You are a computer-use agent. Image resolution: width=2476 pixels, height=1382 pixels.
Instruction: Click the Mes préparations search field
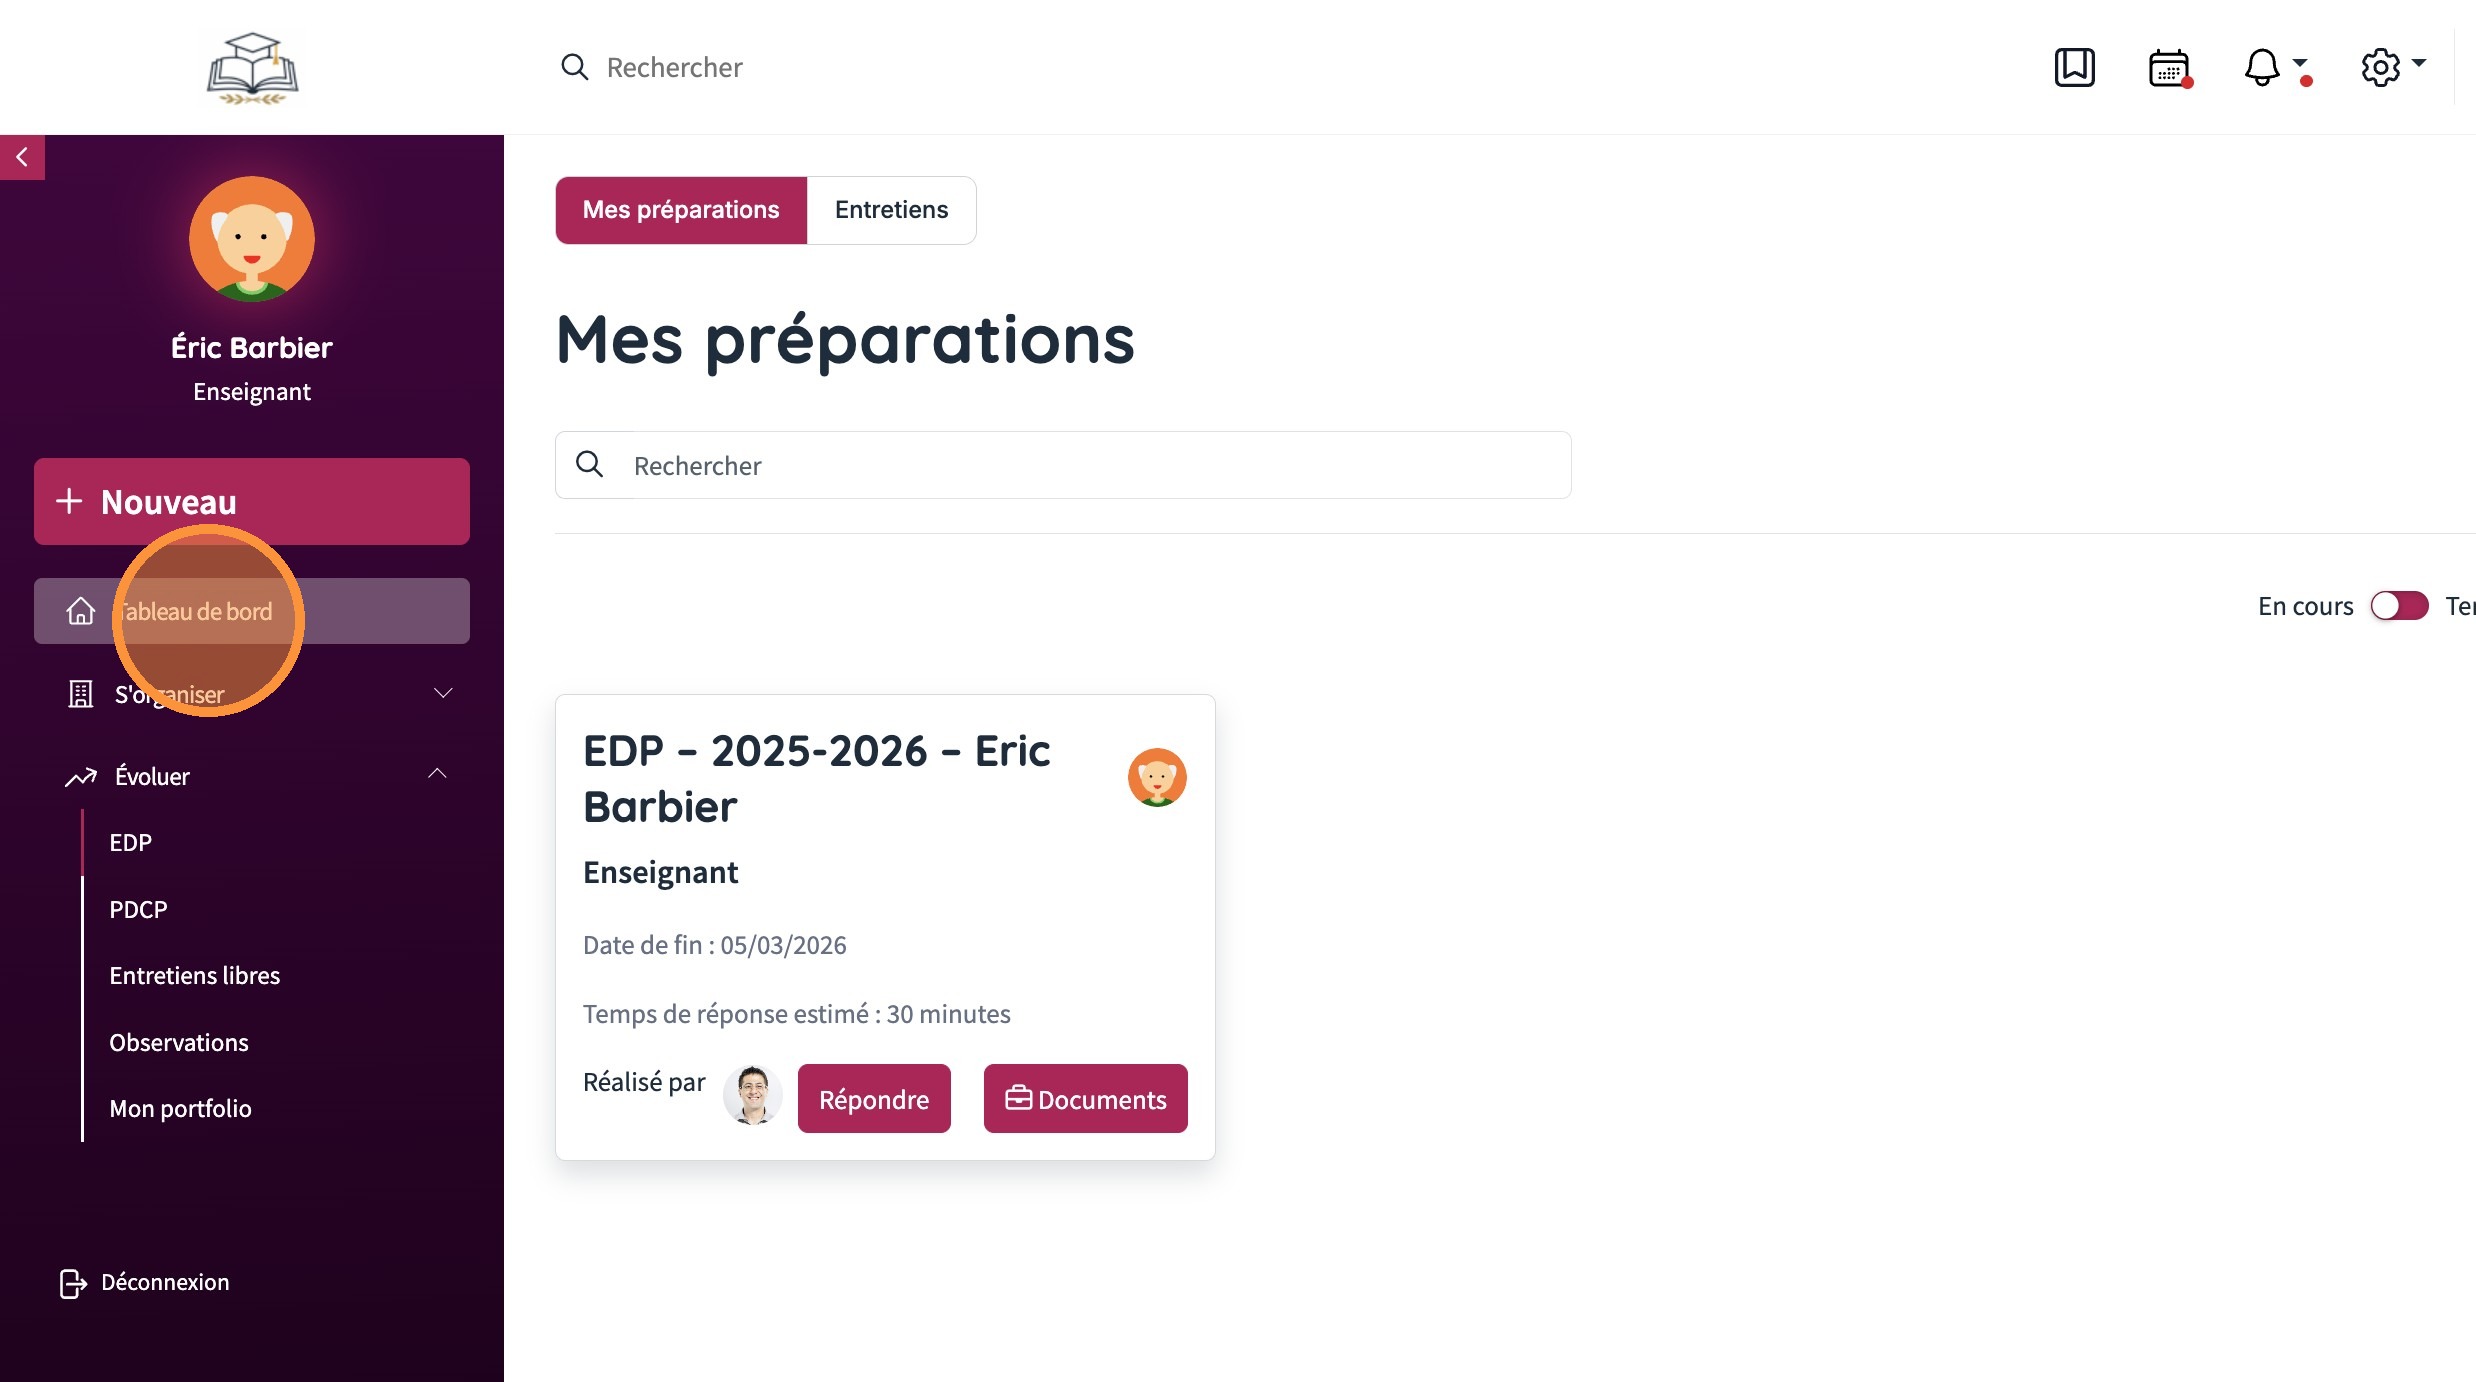1090,465
